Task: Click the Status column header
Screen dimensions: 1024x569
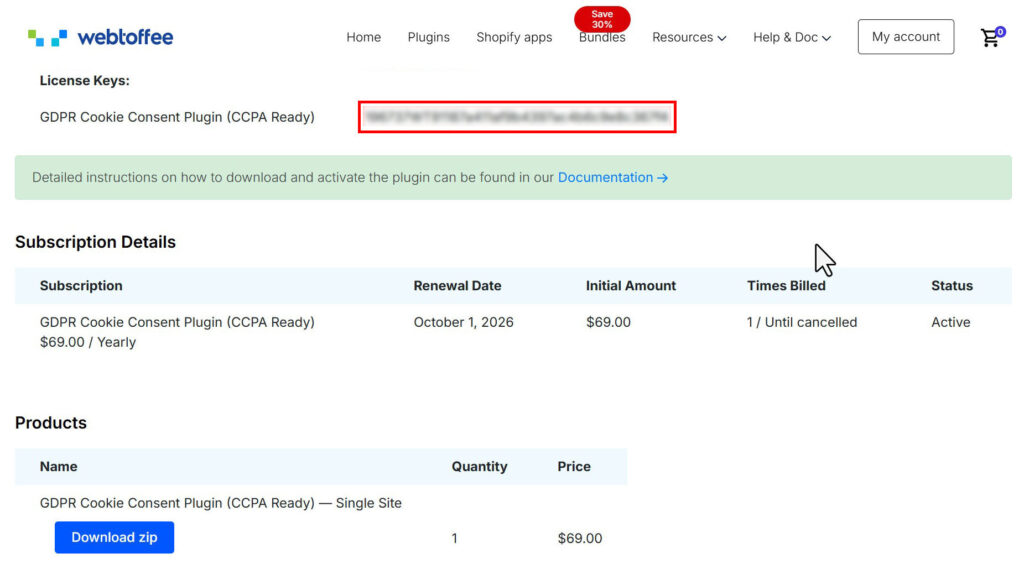Action: pos(952,285)
